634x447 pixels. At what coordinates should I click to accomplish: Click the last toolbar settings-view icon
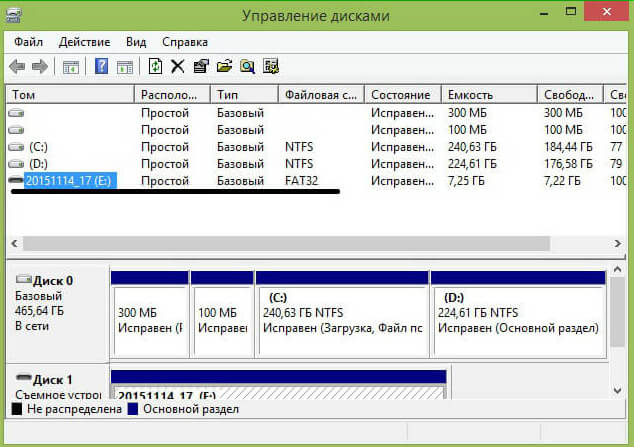tap(271, 66)
